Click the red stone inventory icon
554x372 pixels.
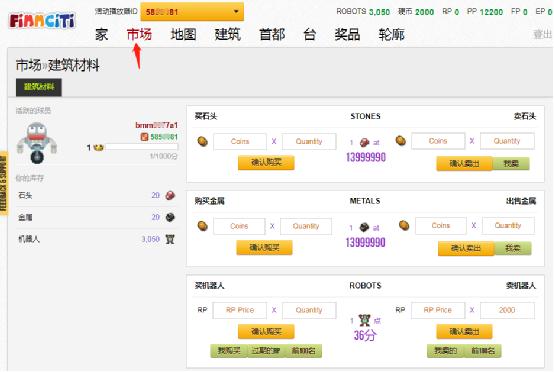170,195
